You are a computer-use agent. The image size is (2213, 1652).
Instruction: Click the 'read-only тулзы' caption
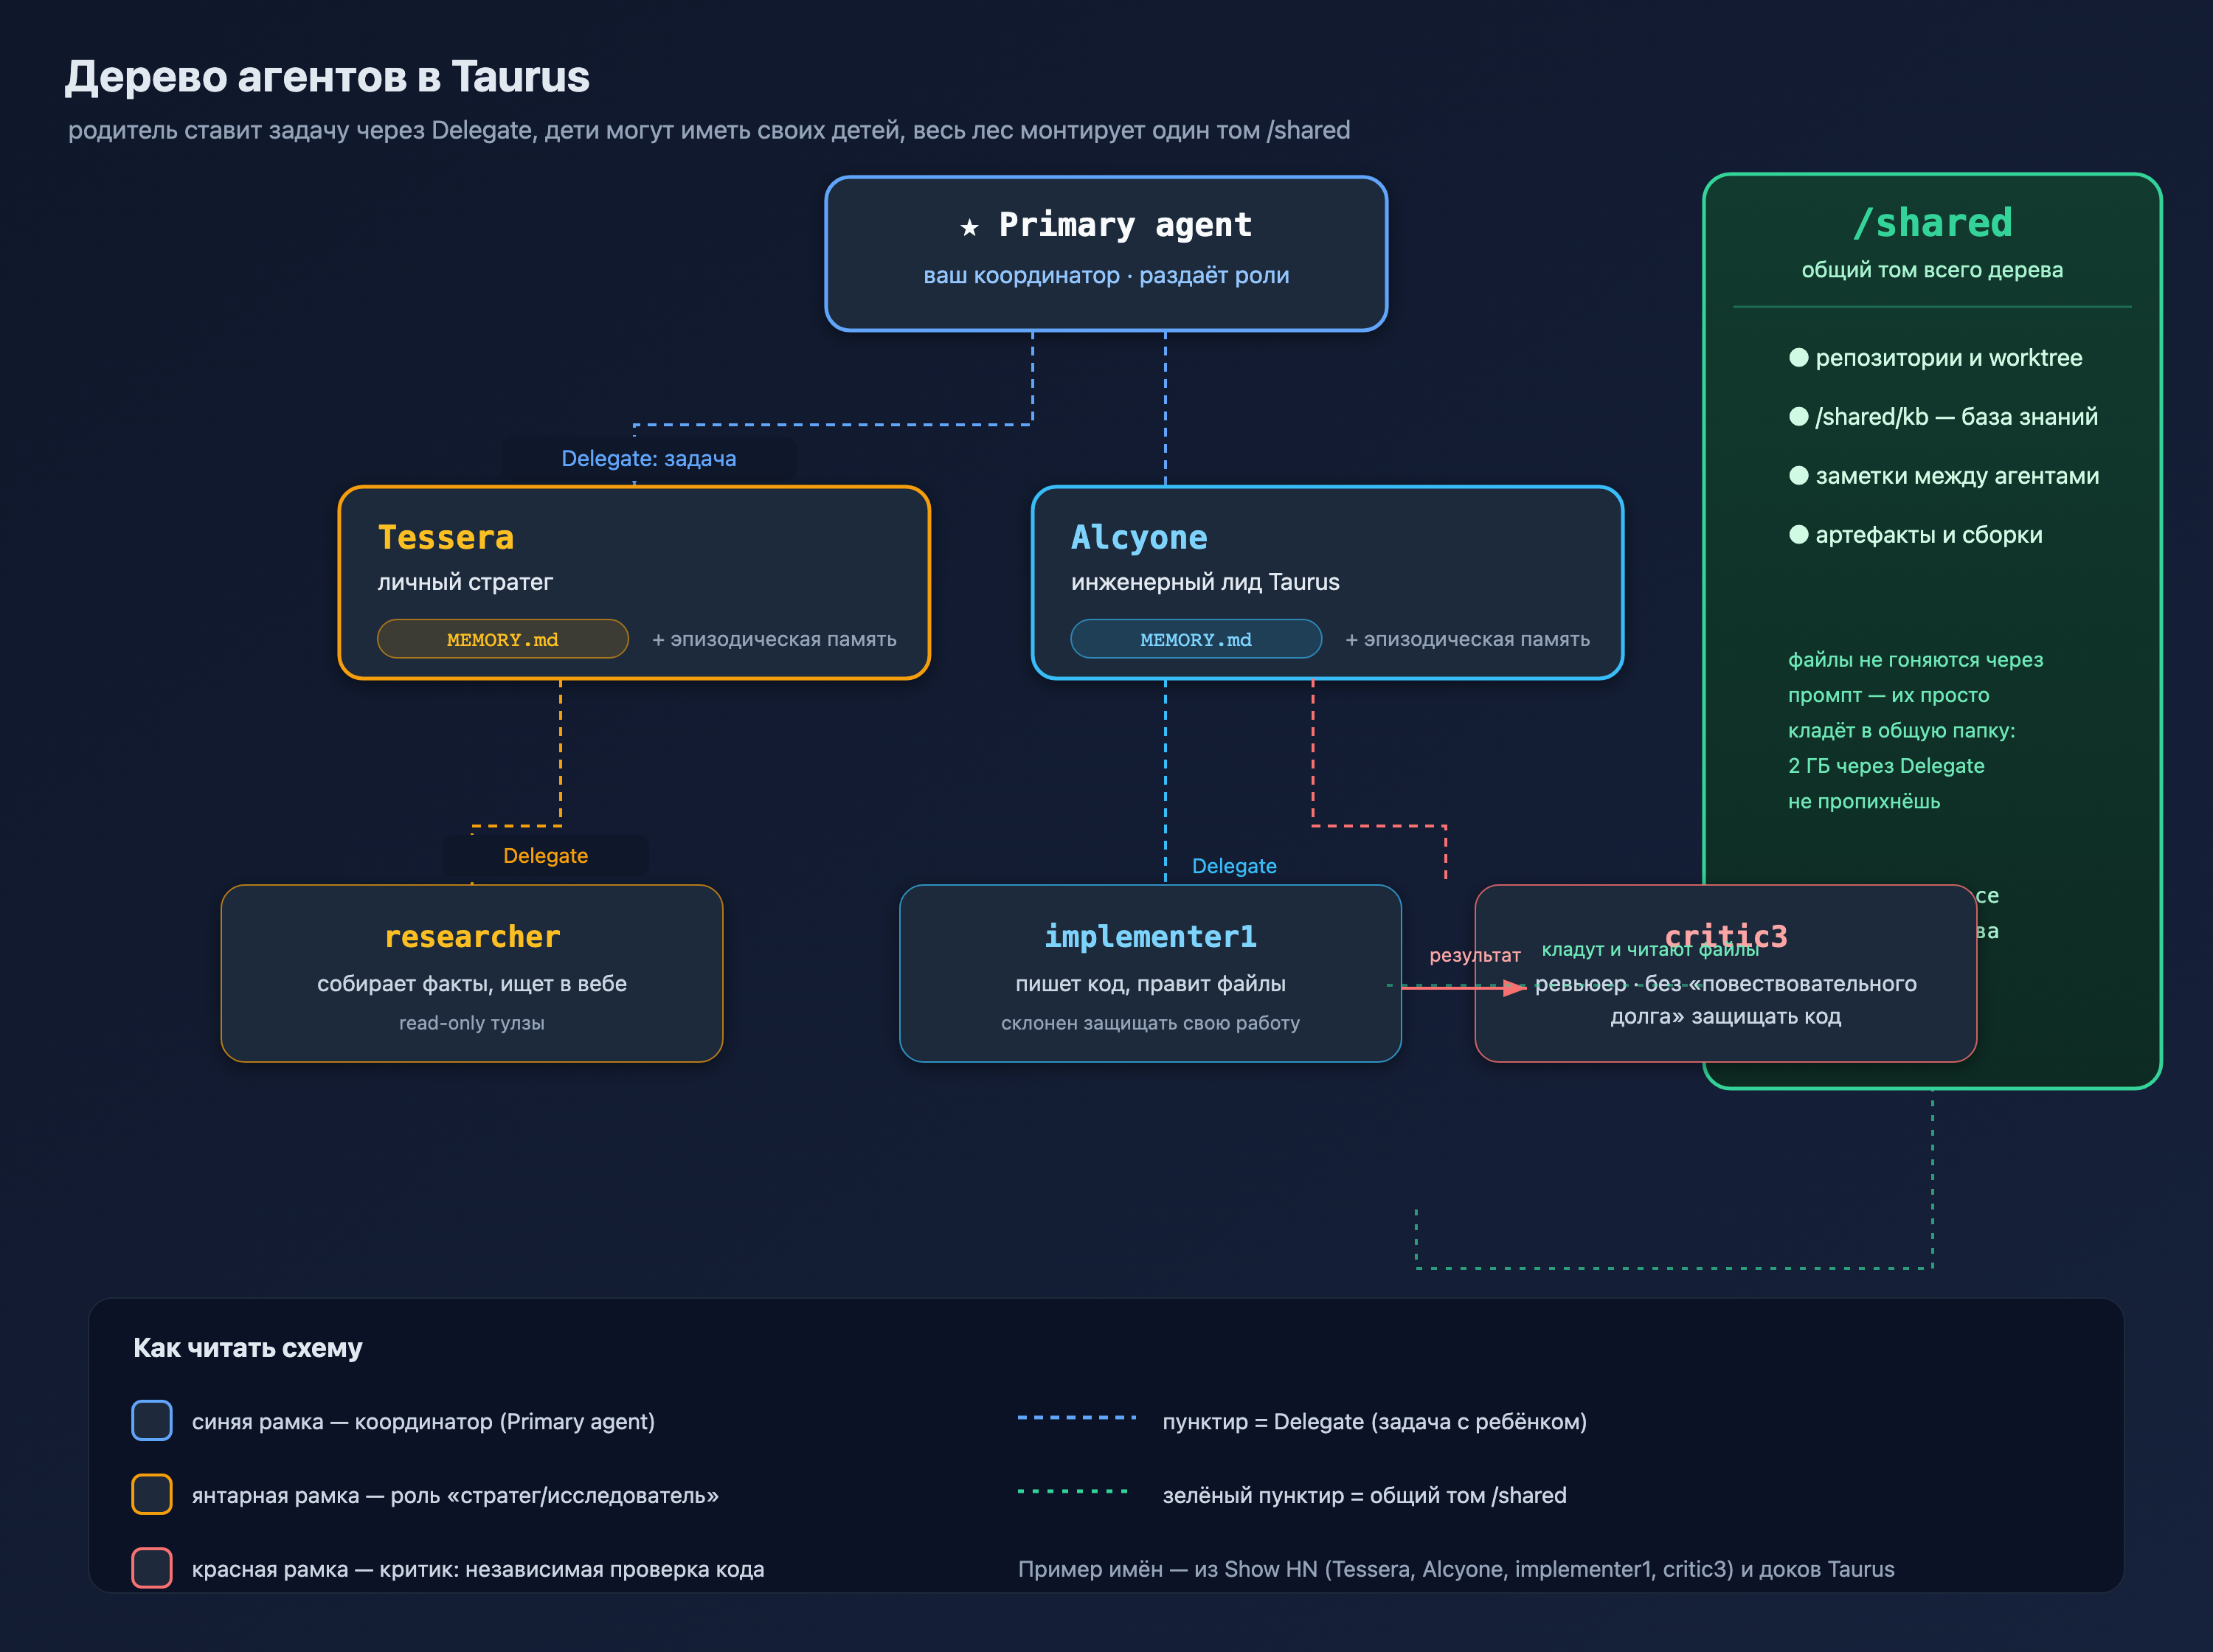[x=472, y=1023]
